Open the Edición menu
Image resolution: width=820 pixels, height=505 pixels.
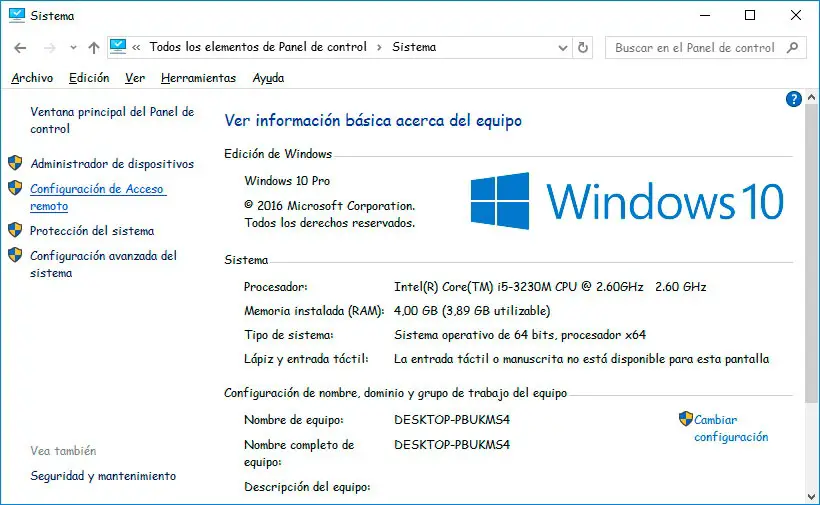point(89,78)
